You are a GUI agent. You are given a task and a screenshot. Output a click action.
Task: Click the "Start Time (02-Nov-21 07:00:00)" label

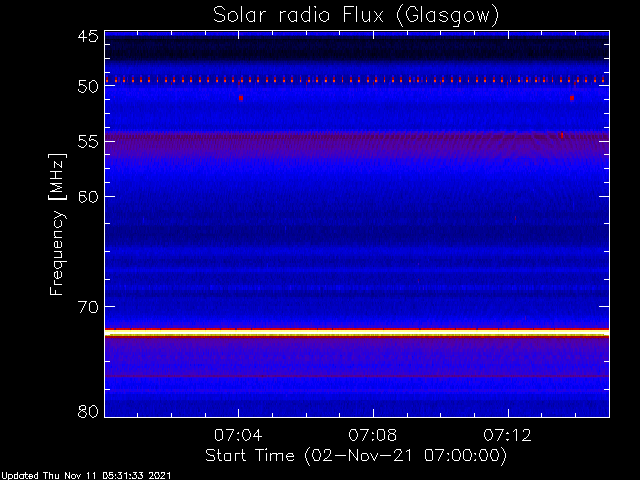[356, 456]
